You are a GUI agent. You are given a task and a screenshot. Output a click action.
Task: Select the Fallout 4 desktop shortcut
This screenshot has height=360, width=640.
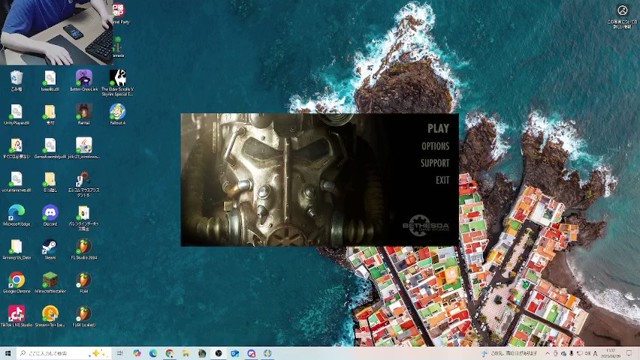118,114
